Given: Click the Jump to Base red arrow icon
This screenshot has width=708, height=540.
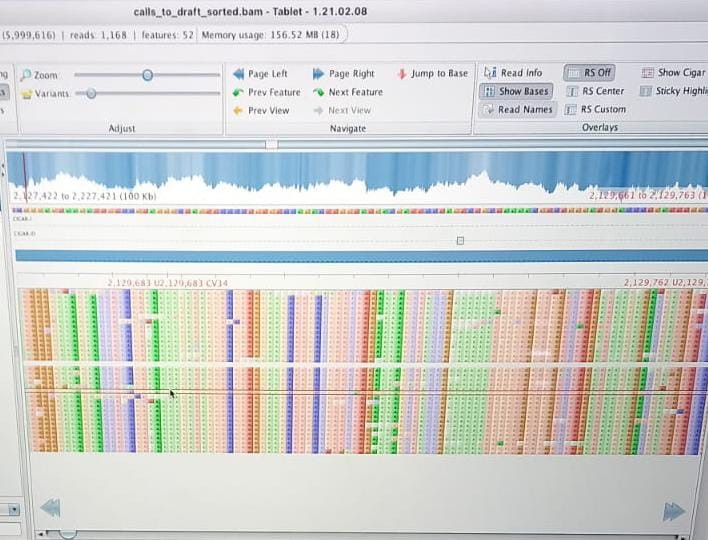Looking at the screenshot, I should tap(402, 74).
